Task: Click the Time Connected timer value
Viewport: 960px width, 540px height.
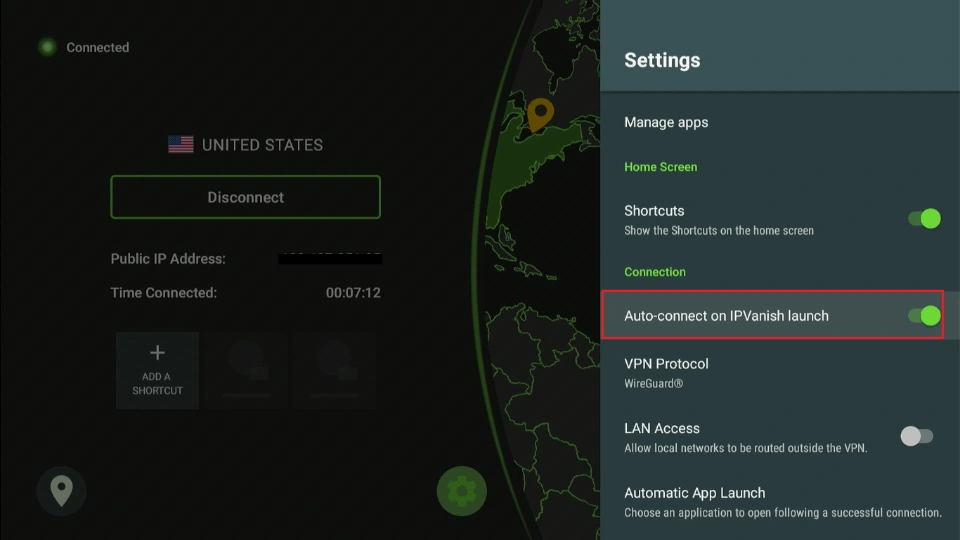Action: (x=353, y=293)
